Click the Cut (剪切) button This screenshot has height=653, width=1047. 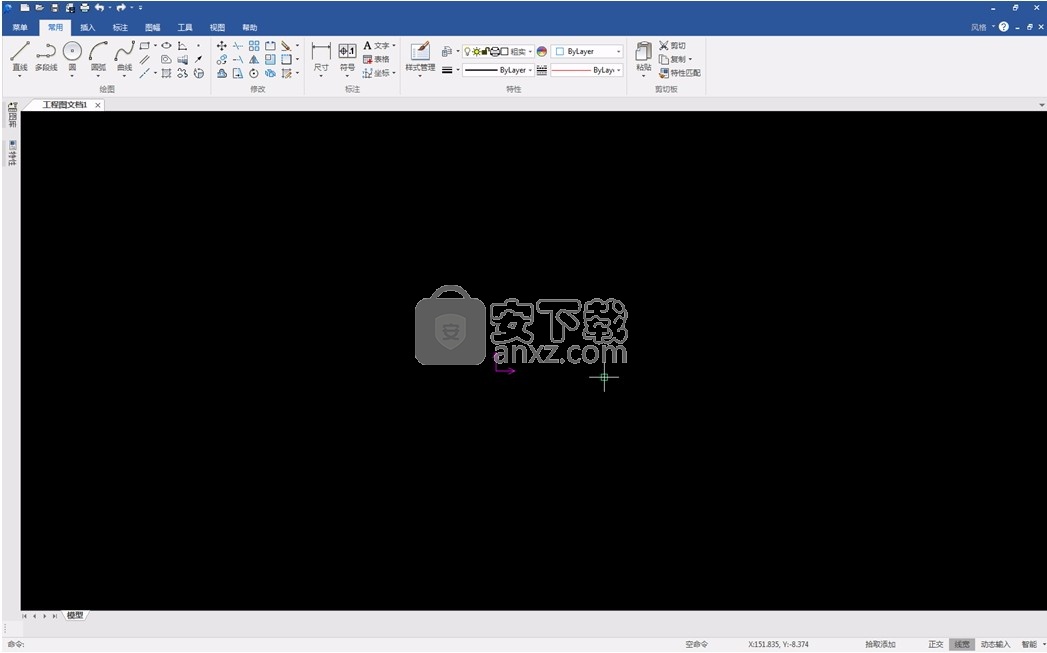(672, 45)
